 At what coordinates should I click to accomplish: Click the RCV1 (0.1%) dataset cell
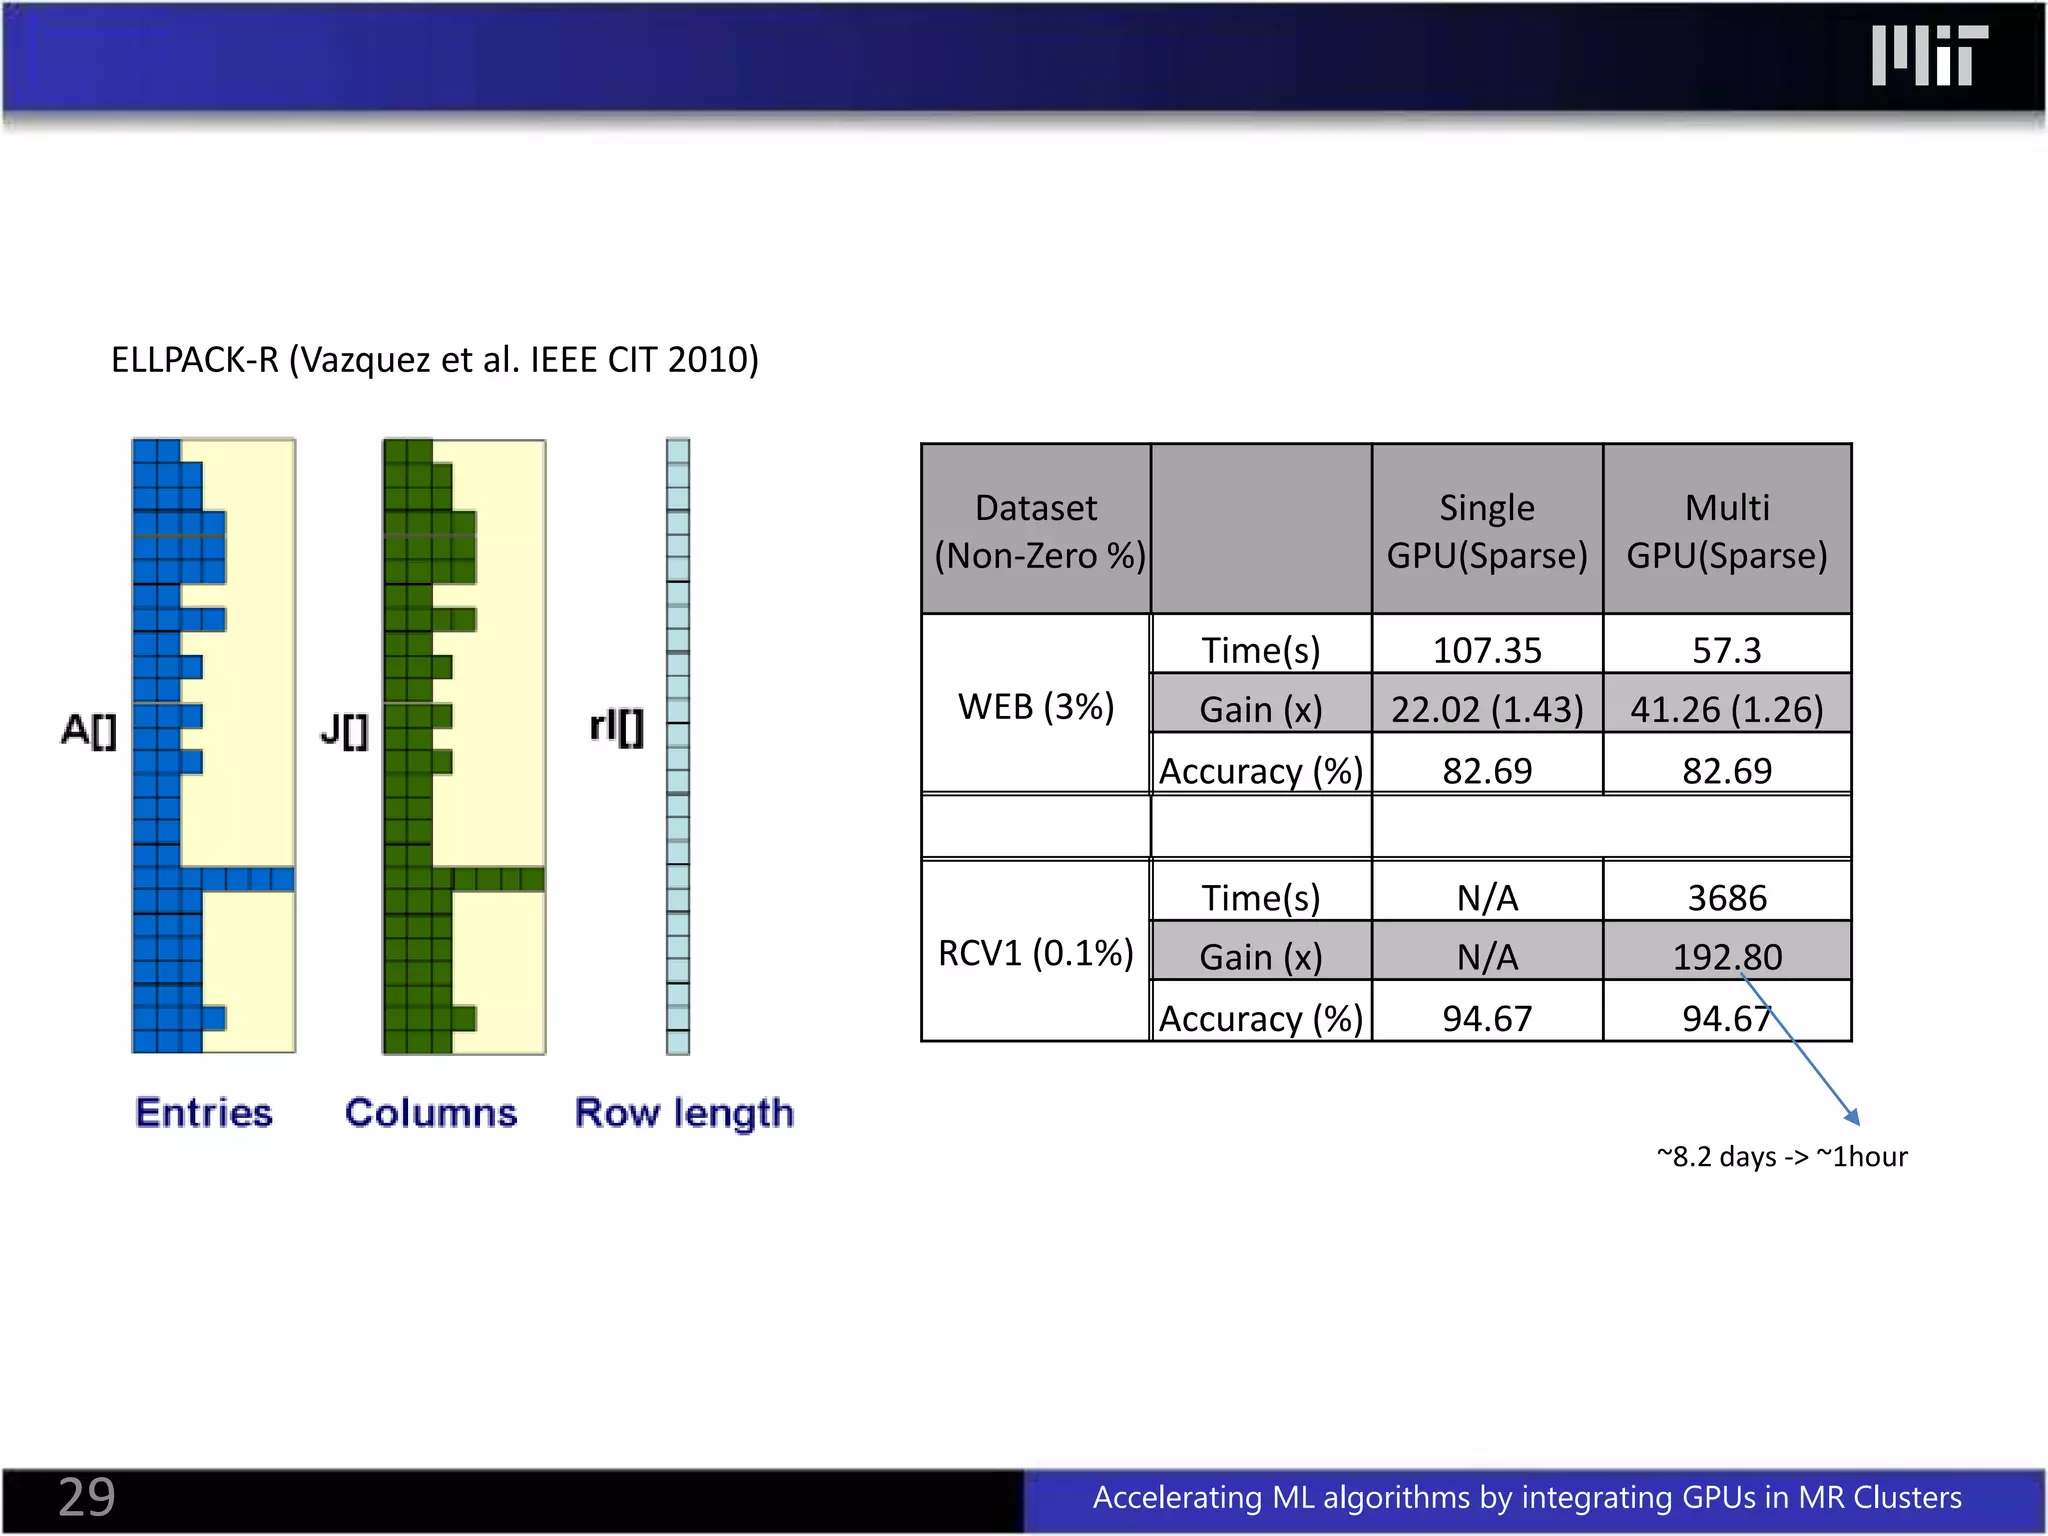click(1036, 953)
